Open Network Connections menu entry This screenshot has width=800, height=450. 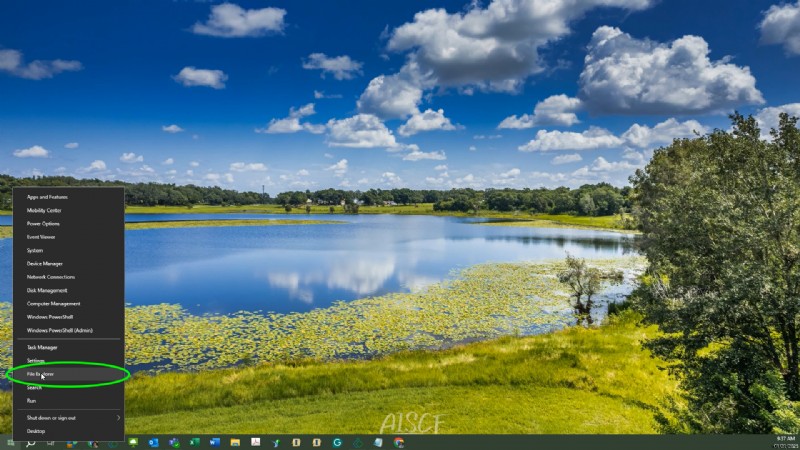(x=50, y=277)
